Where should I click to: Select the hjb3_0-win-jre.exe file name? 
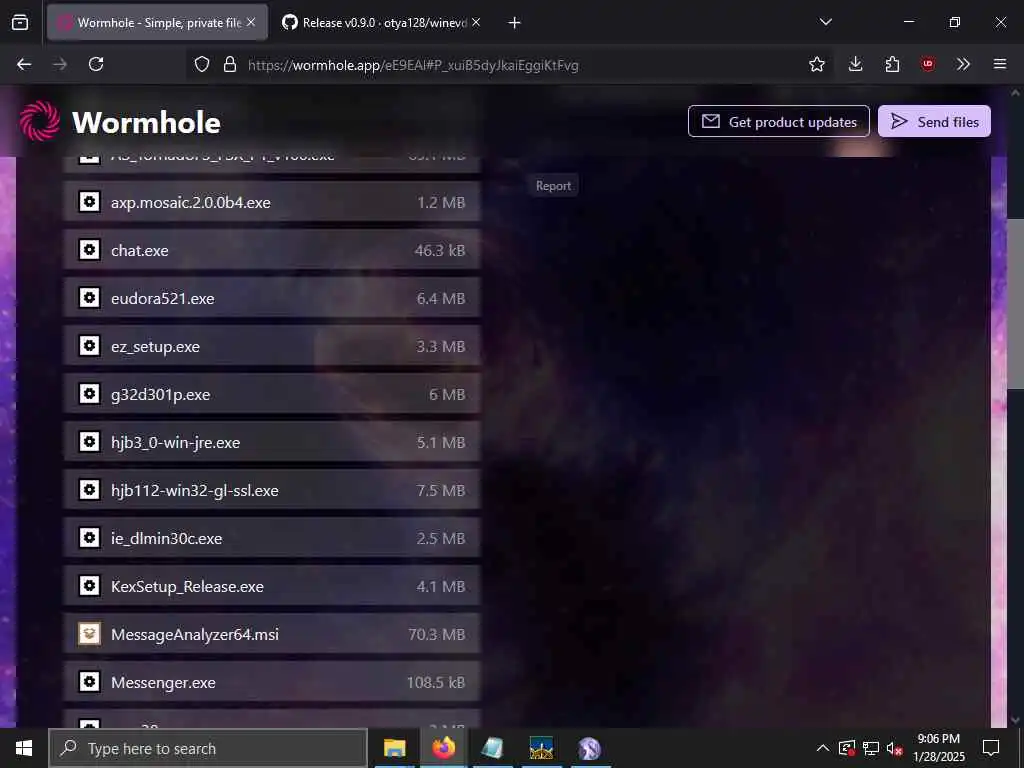(x=176, y=443)
